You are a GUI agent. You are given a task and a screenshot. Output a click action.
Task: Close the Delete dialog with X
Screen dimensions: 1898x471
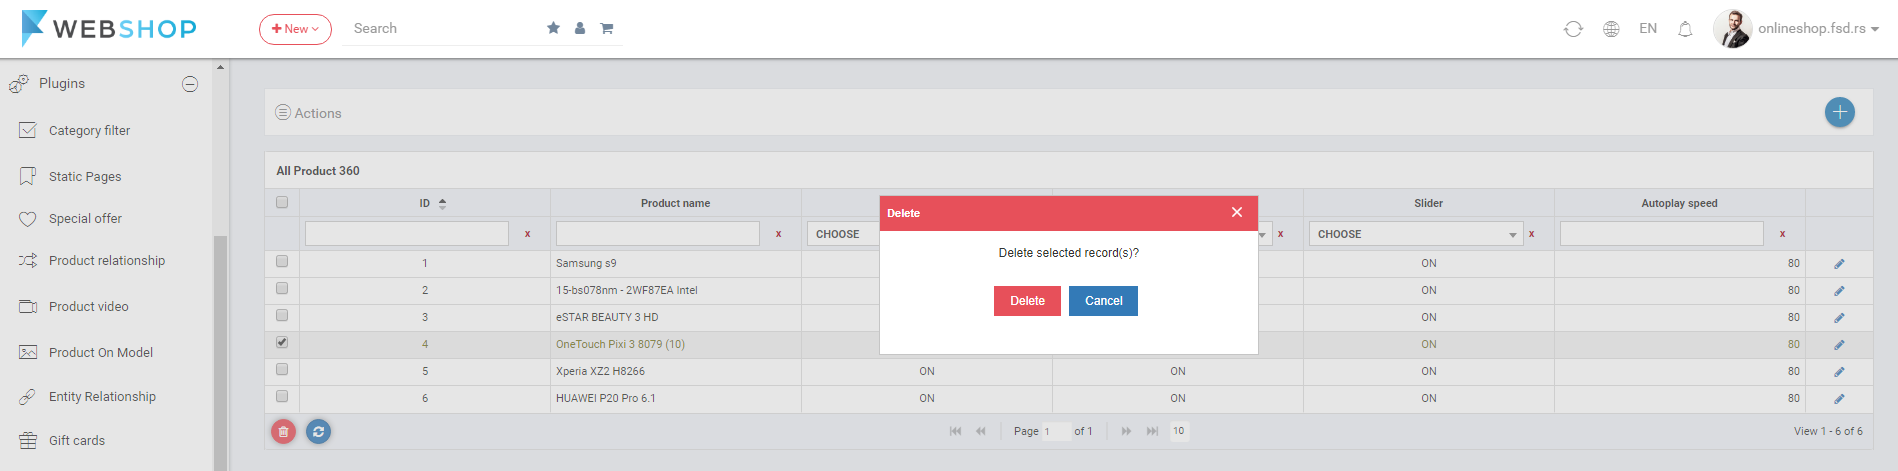click(1237, 212)
